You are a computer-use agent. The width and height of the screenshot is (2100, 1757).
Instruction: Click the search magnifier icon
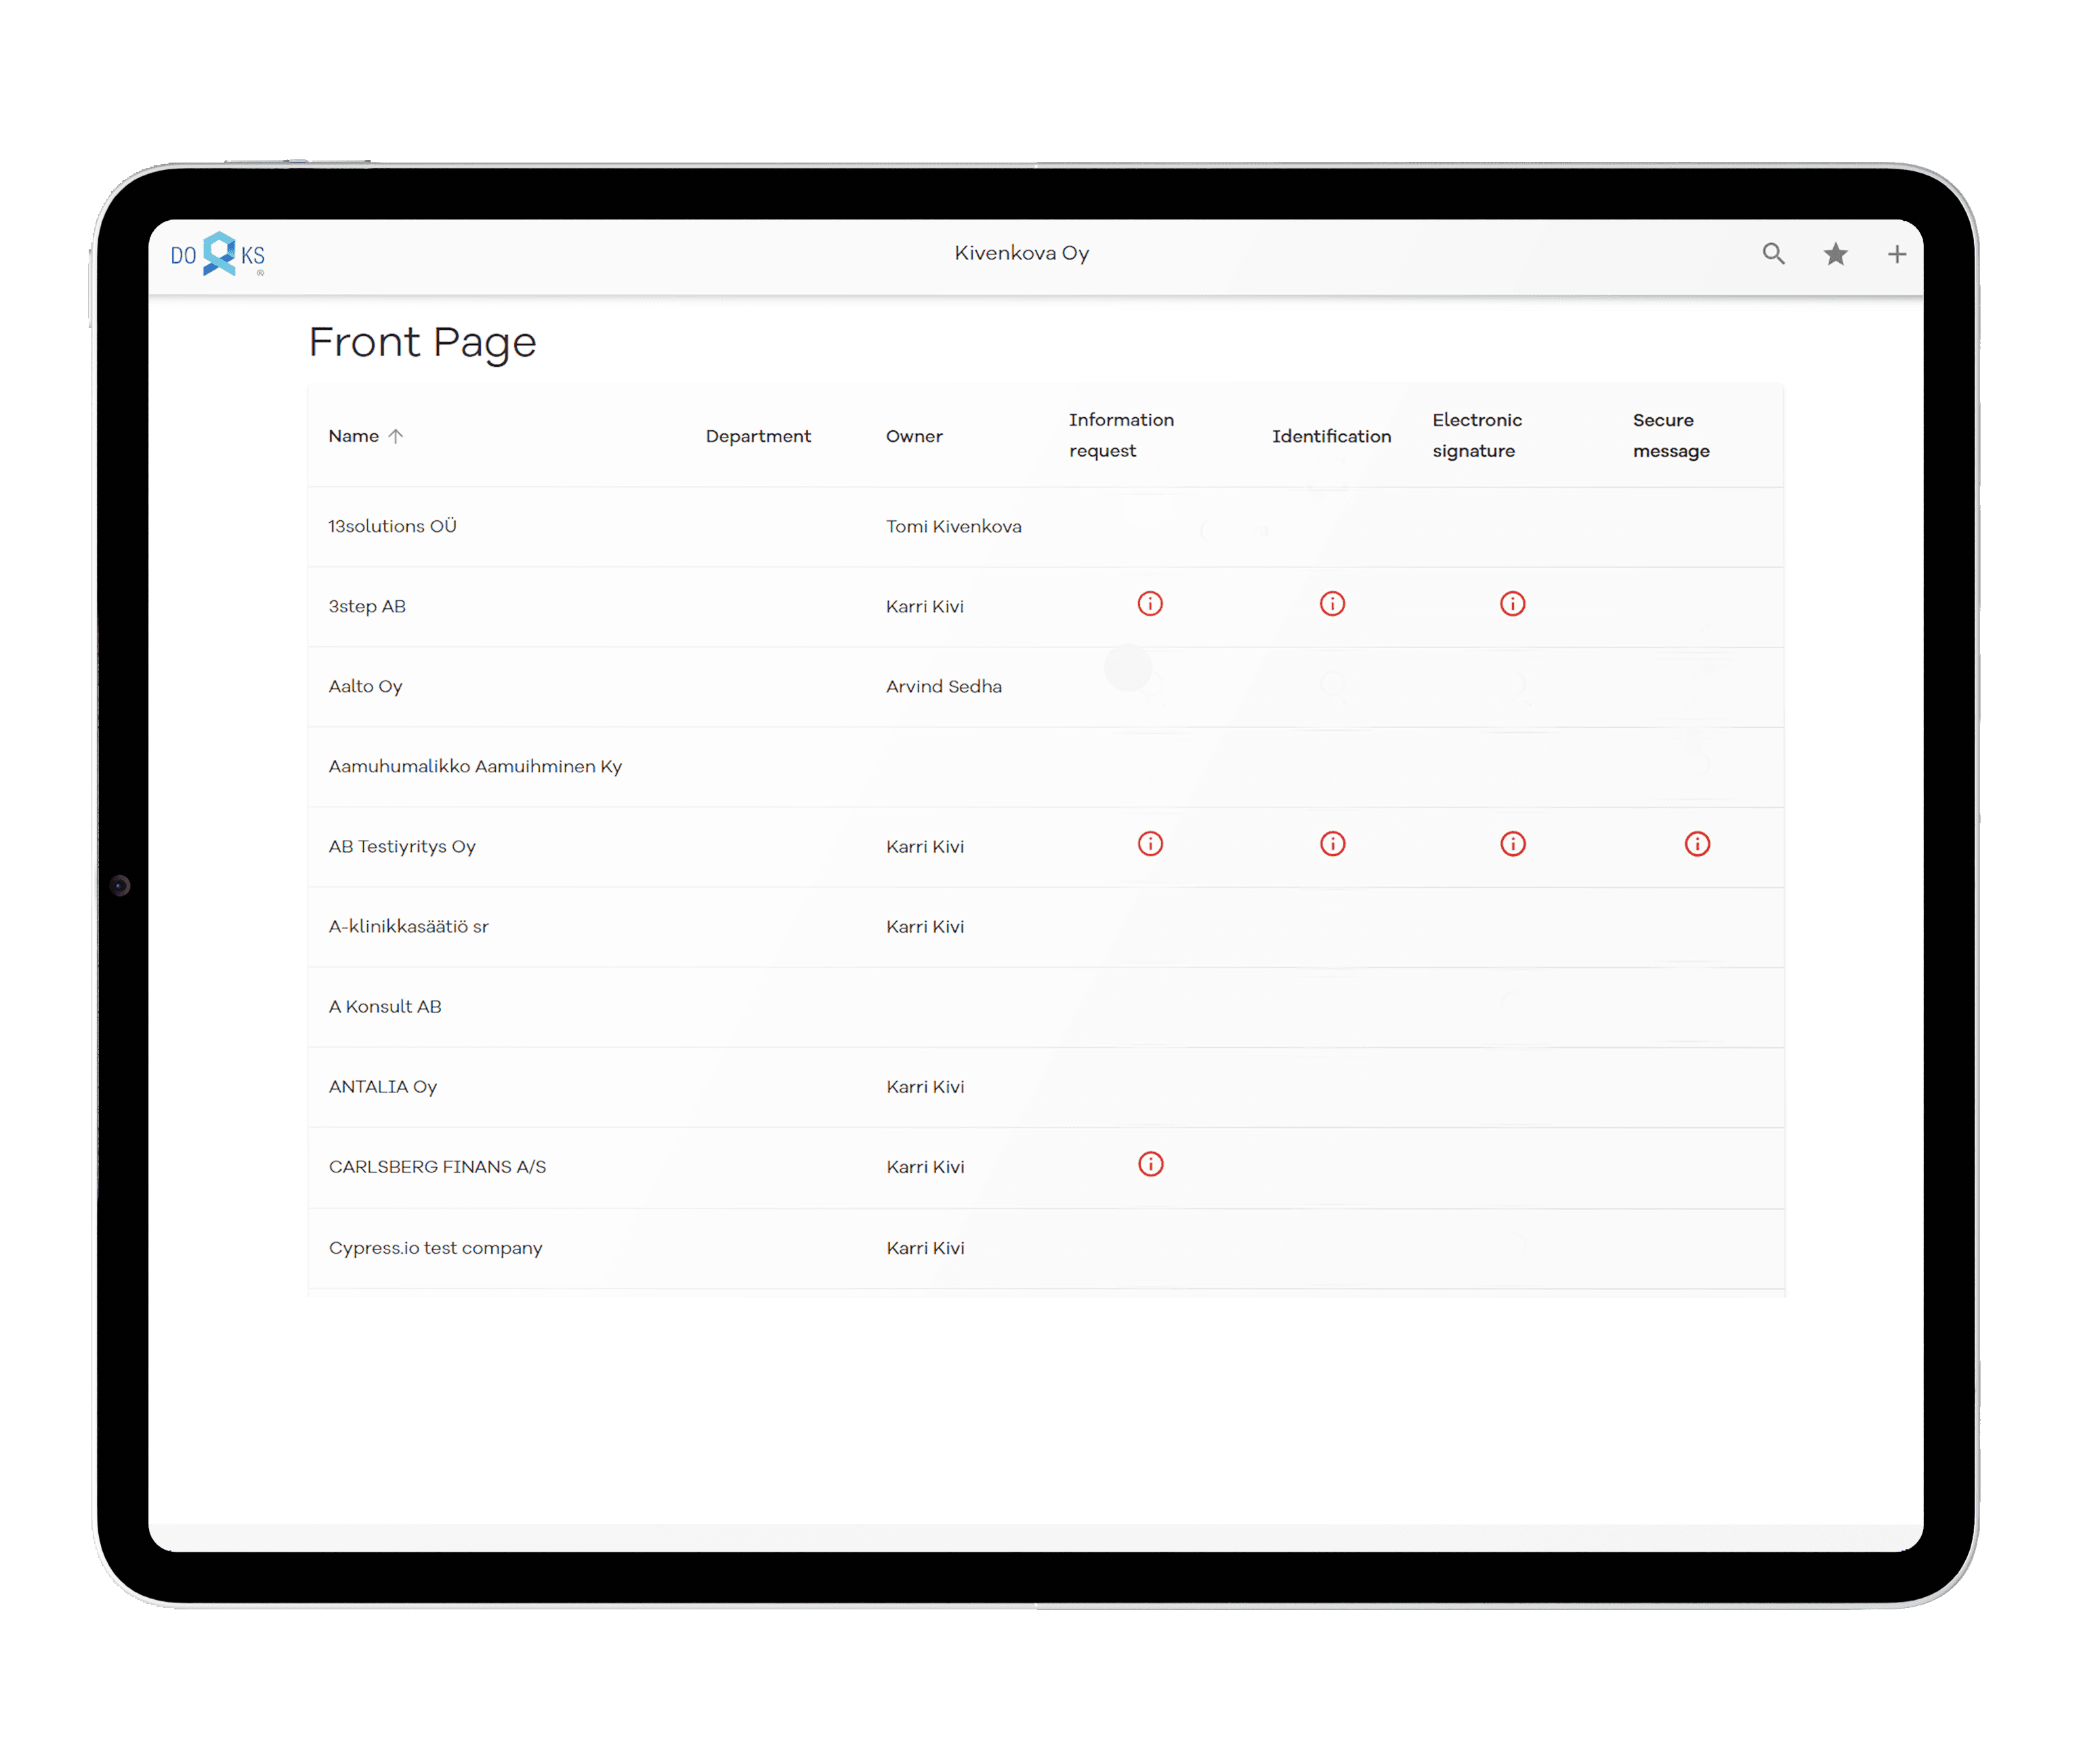click(x=1773, y=254)
